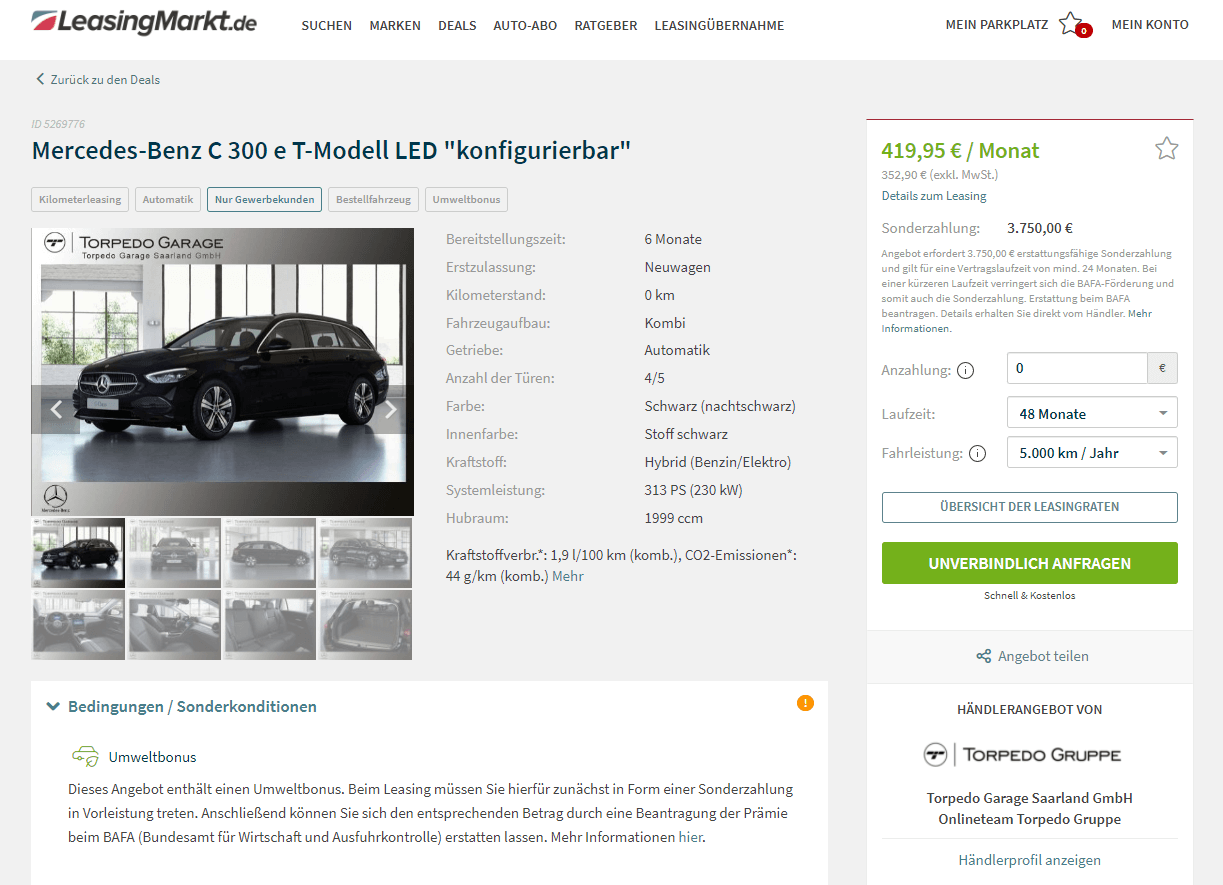
Task: Open MEIN KONTO in the header
Action: coord(1150,25)
